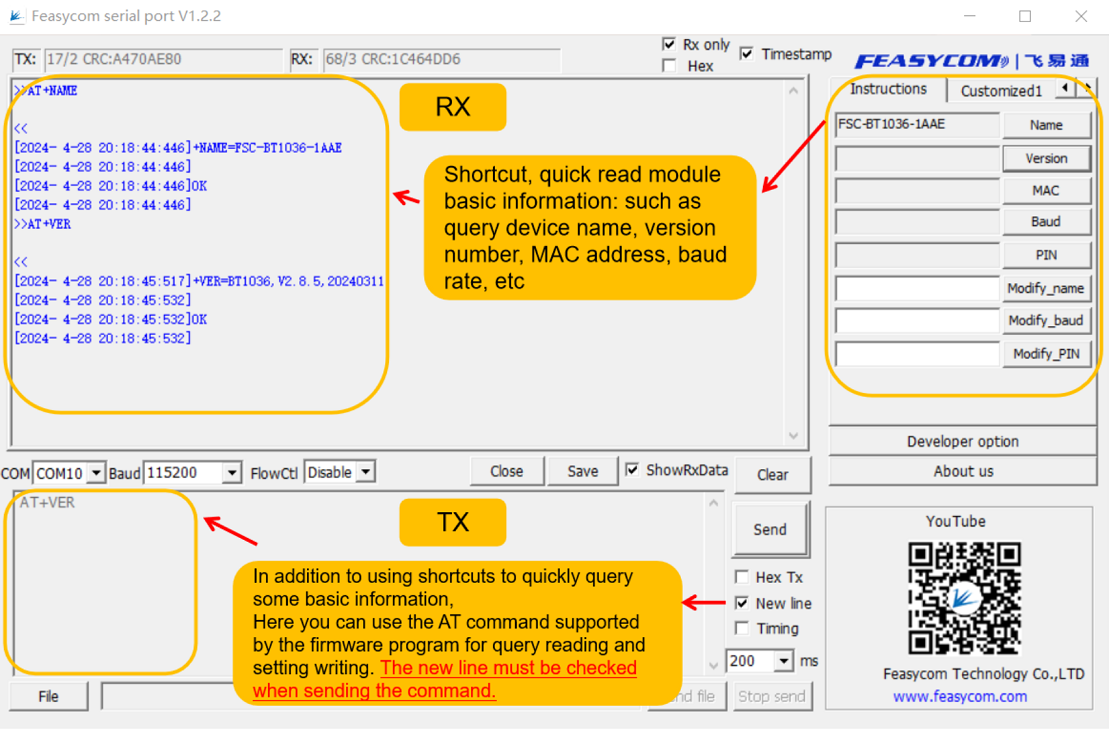Uncheck the Timestamp option
Viewport: 1111px width, 730px height.
point(747,54)
